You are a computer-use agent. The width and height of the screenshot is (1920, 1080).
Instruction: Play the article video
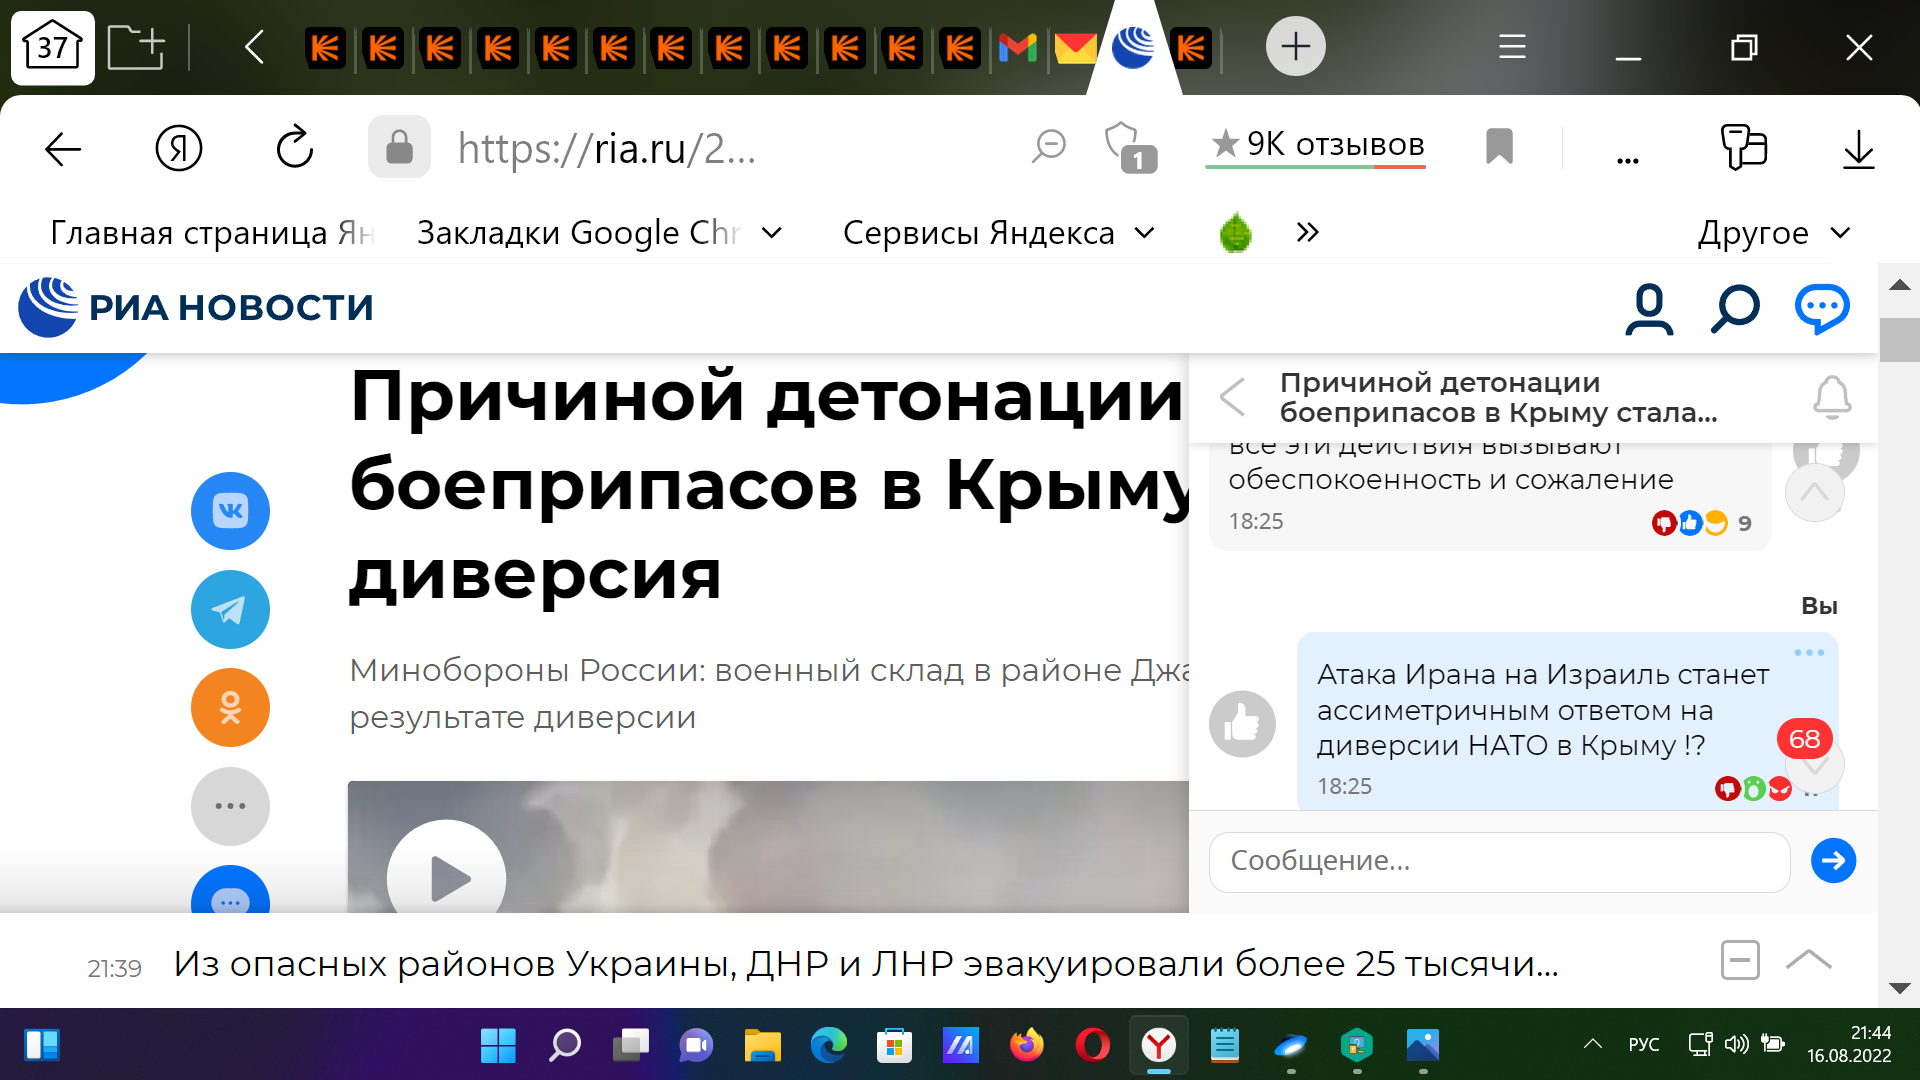coord(447,878)
